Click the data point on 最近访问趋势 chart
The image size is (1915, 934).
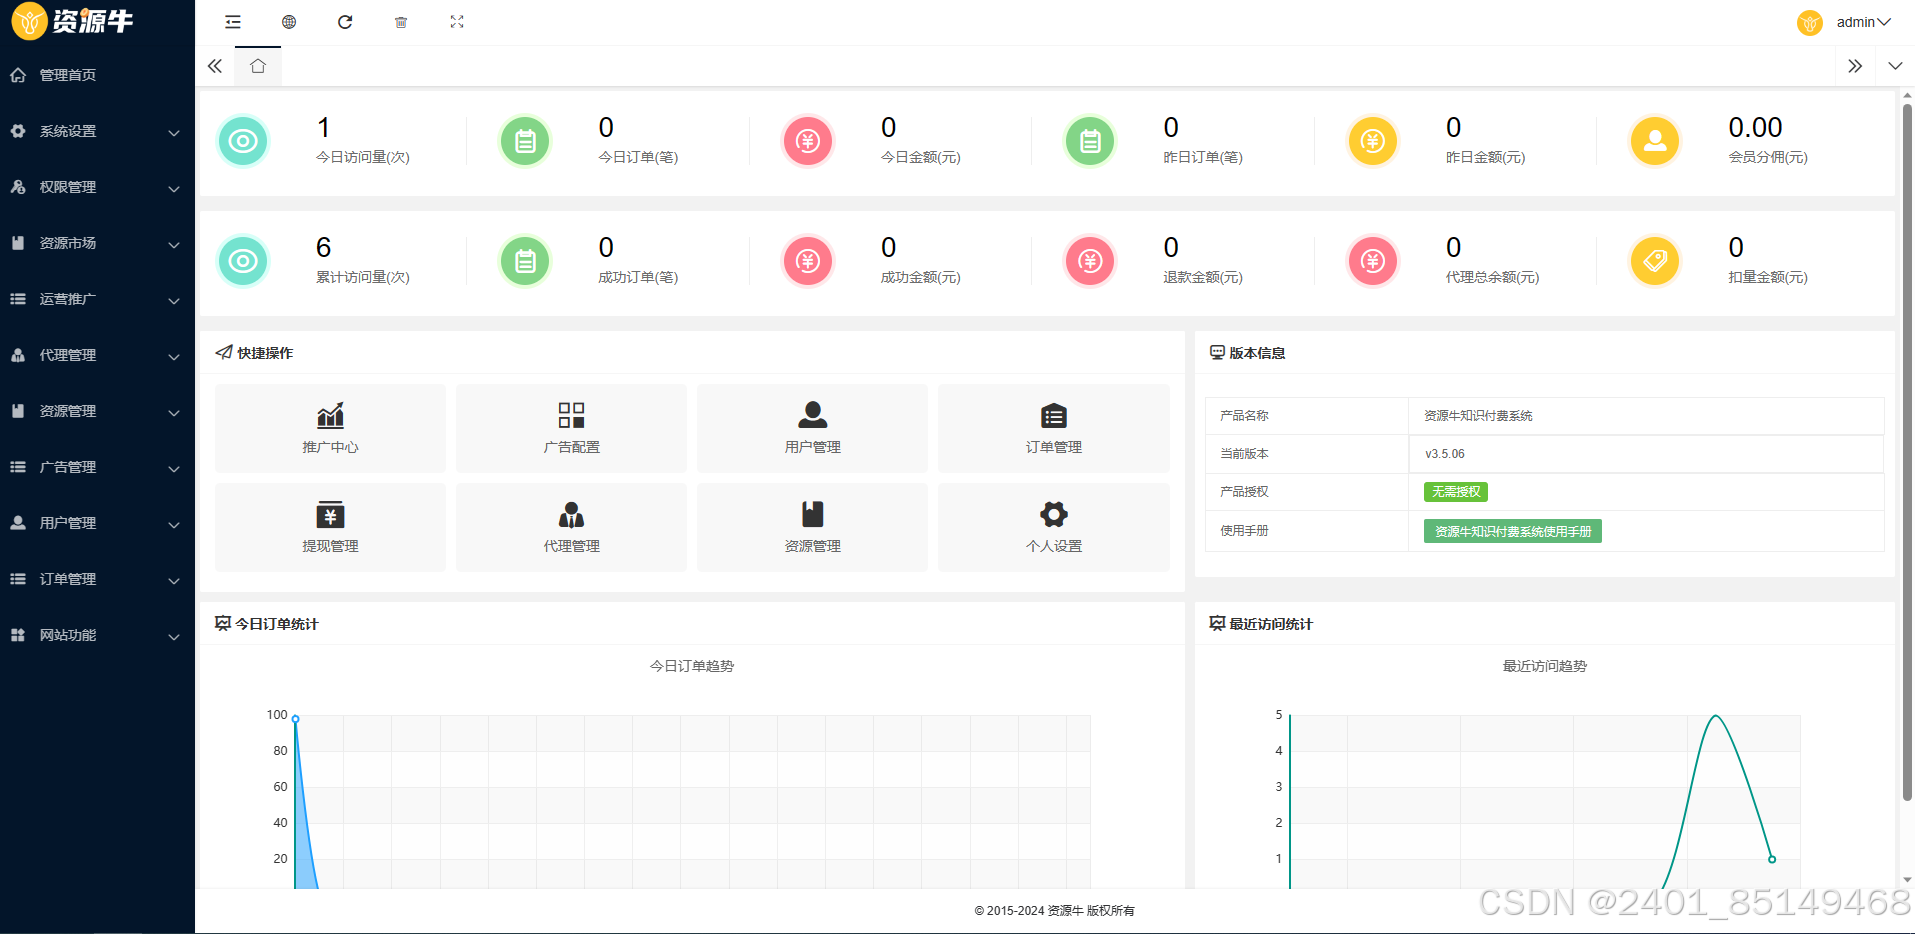[1772, 859]
